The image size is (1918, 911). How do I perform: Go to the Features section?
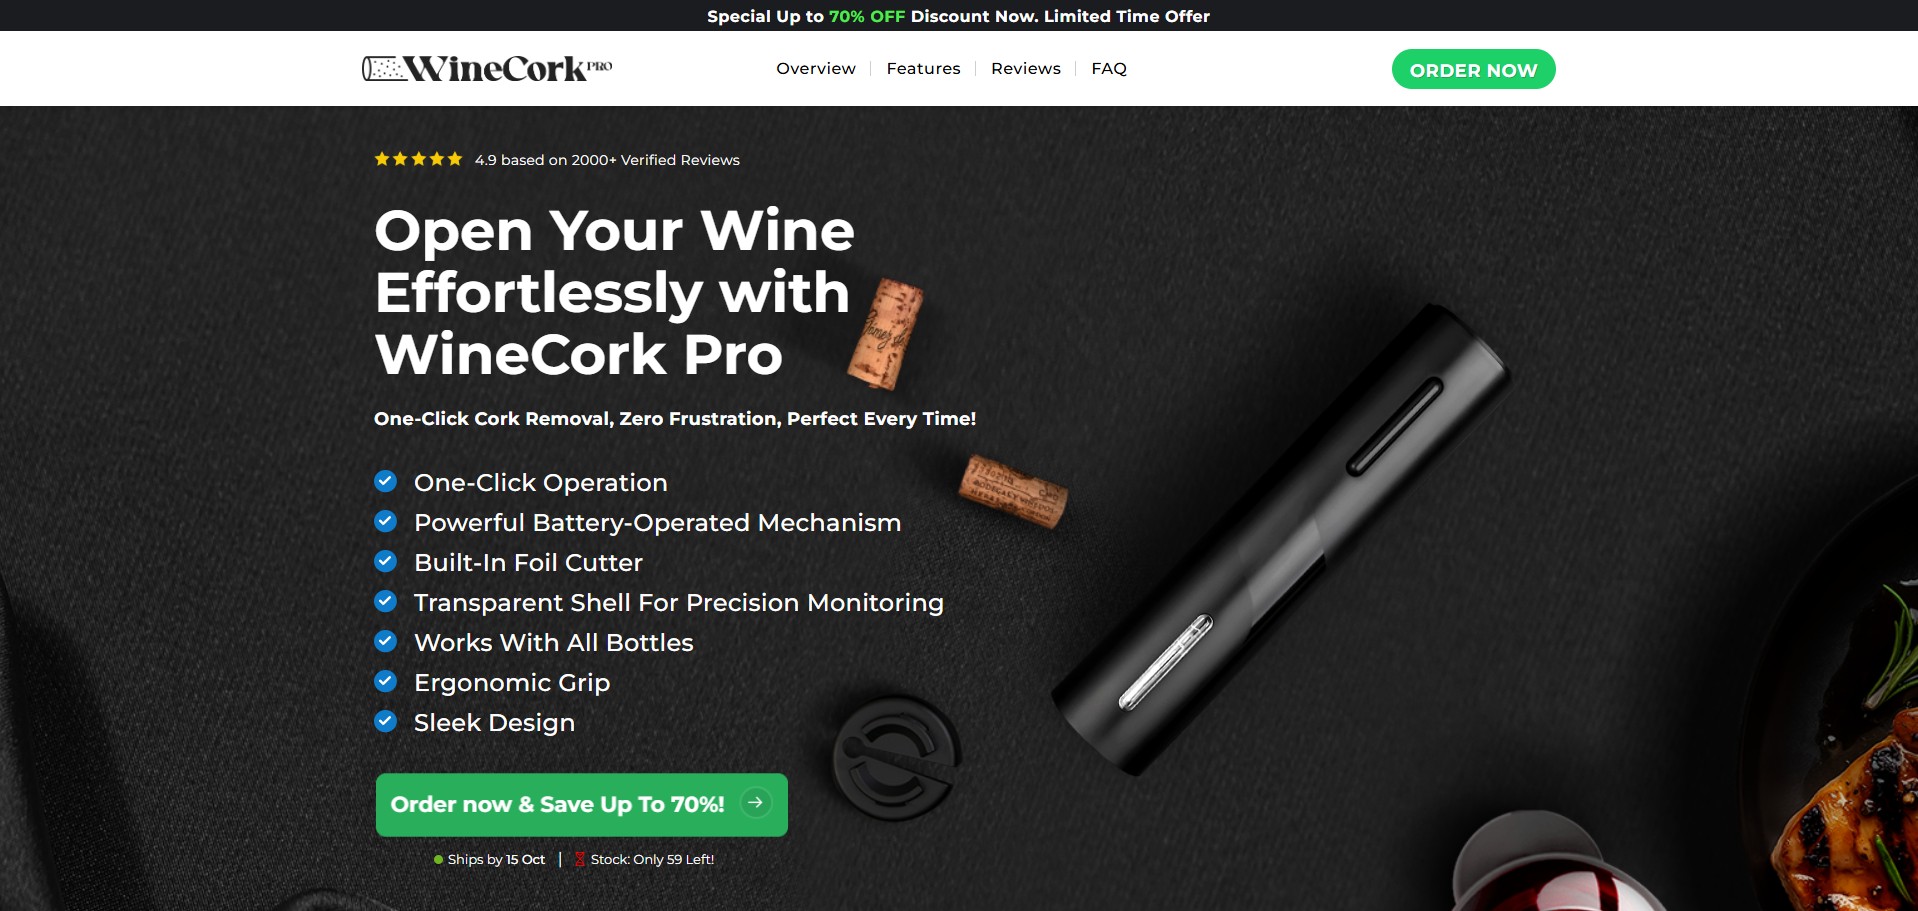[923, 68]
